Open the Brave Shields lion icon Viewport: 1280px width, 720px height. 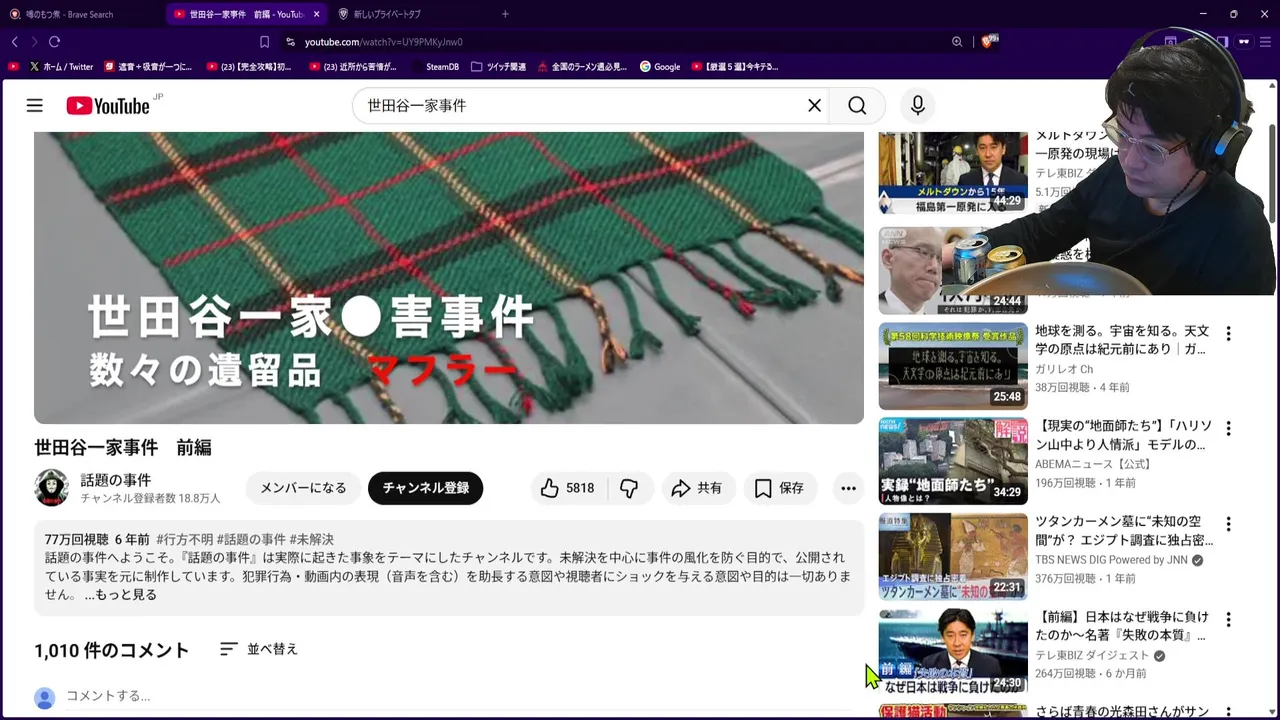pyautogui.click(x=988, y=42)
